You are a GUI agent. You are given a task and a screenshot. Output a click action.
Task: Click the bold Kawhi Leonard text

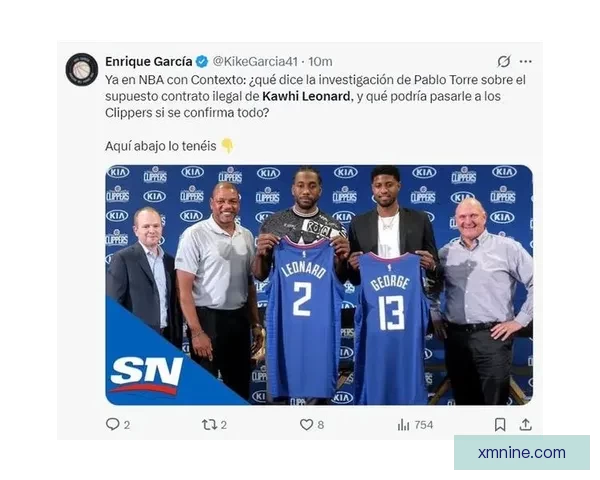(x=306, y=96)
